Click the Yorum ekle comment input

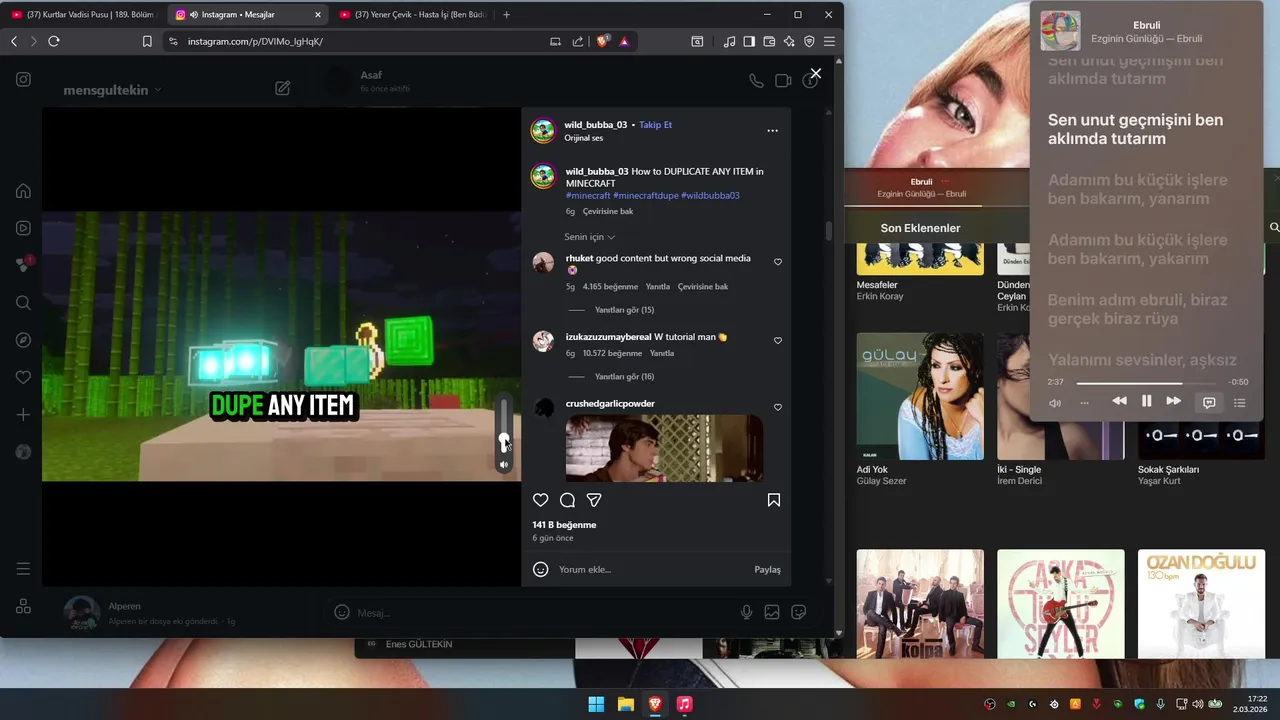[650, 570]
